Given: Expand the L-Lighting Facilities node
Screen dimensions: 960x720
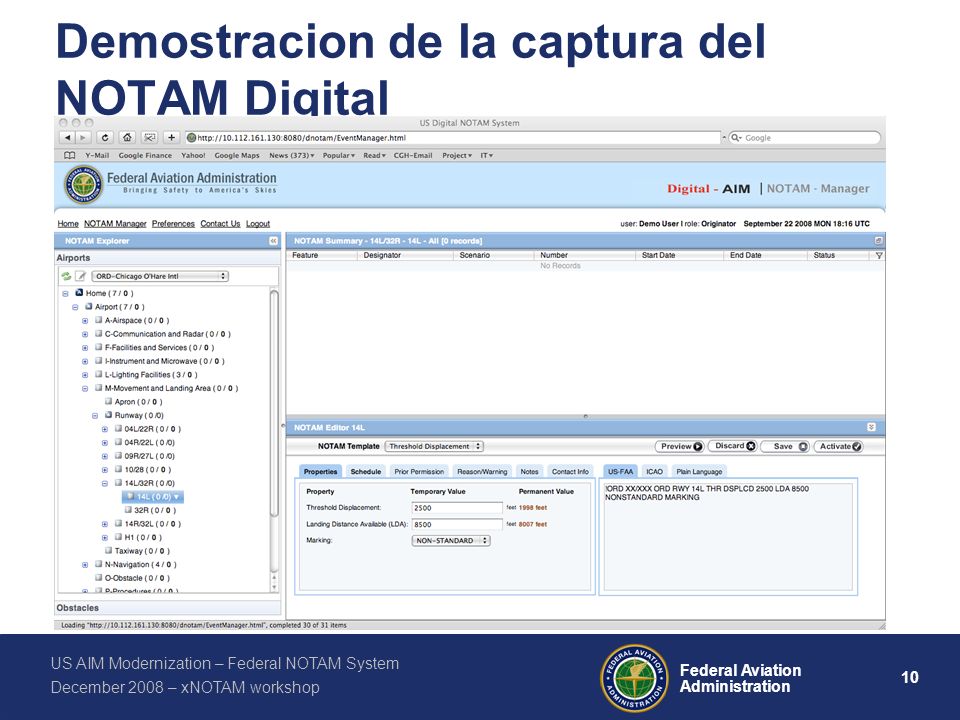Looking at the screenshot, I should click(x=85, y=375).
